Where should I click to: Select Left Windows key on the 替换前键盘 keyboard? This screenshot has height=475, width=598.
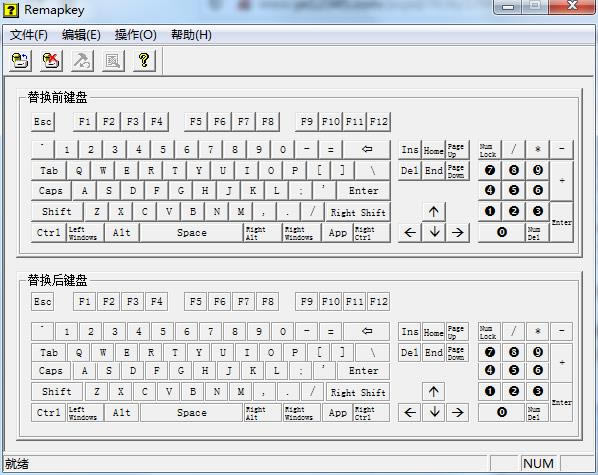coord(85,233)
